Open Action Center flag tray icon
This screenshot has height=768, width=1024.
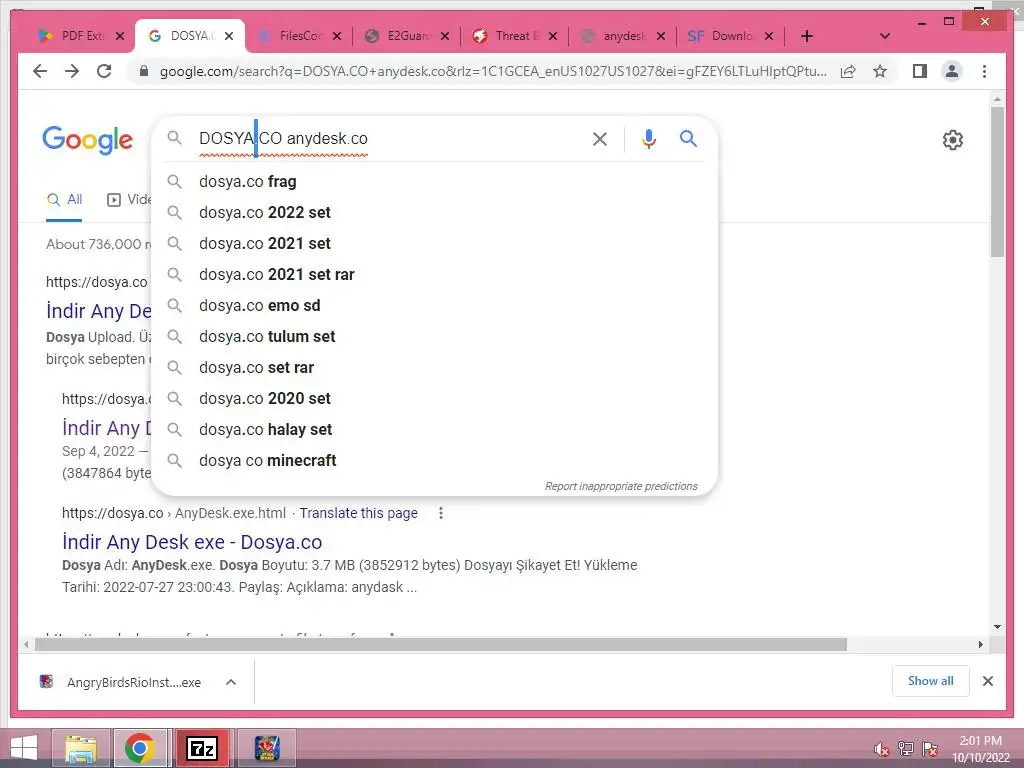930,749
